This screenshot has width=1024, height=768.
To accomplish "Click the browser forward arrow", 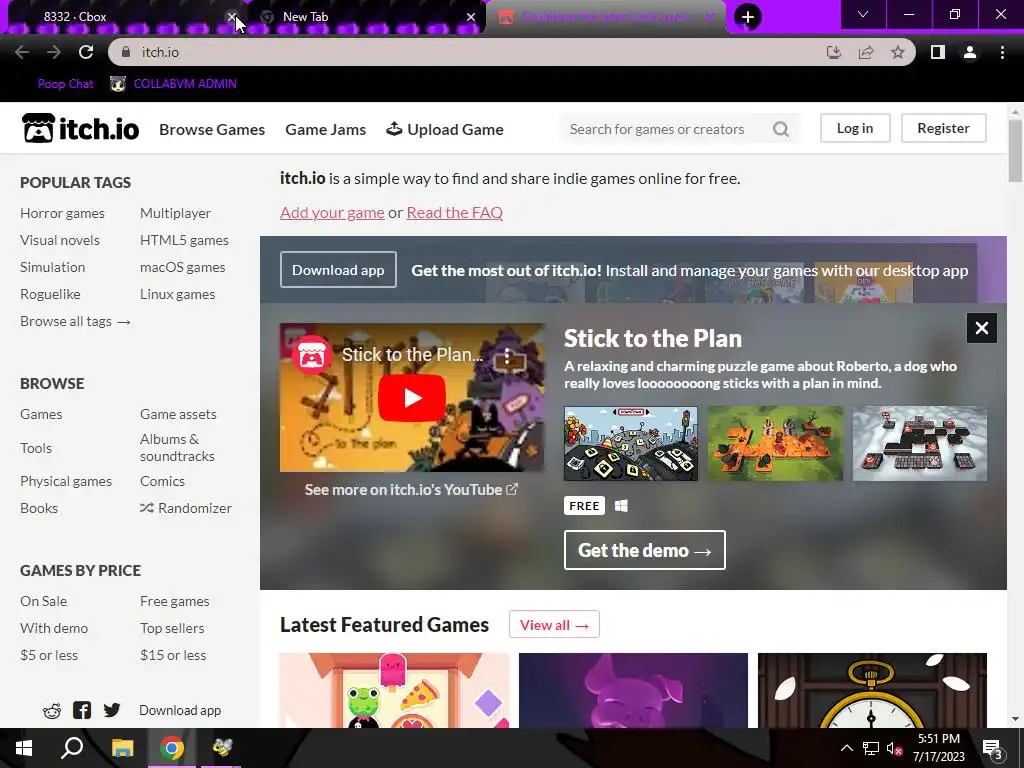I will 54,52.
